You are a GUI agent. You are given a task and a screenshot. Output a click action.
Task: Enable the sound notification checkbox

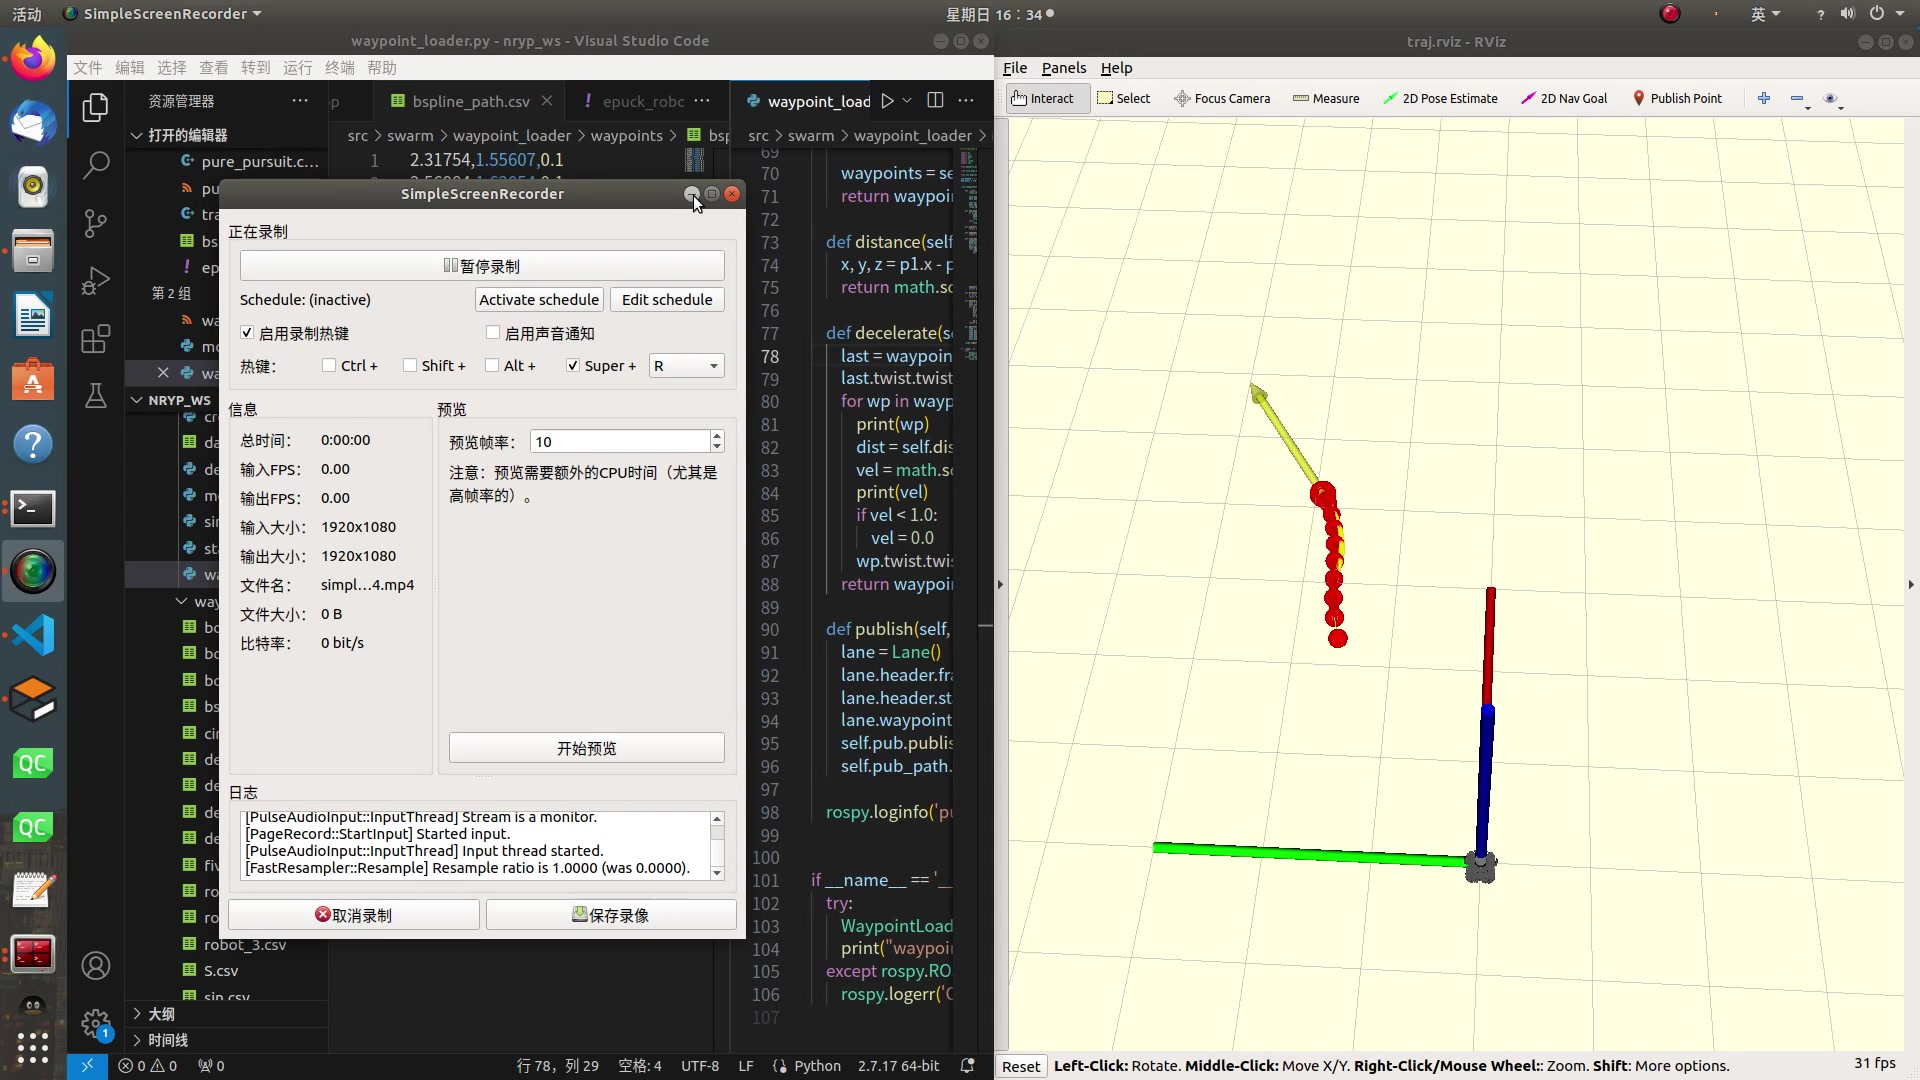pos(493,333)
